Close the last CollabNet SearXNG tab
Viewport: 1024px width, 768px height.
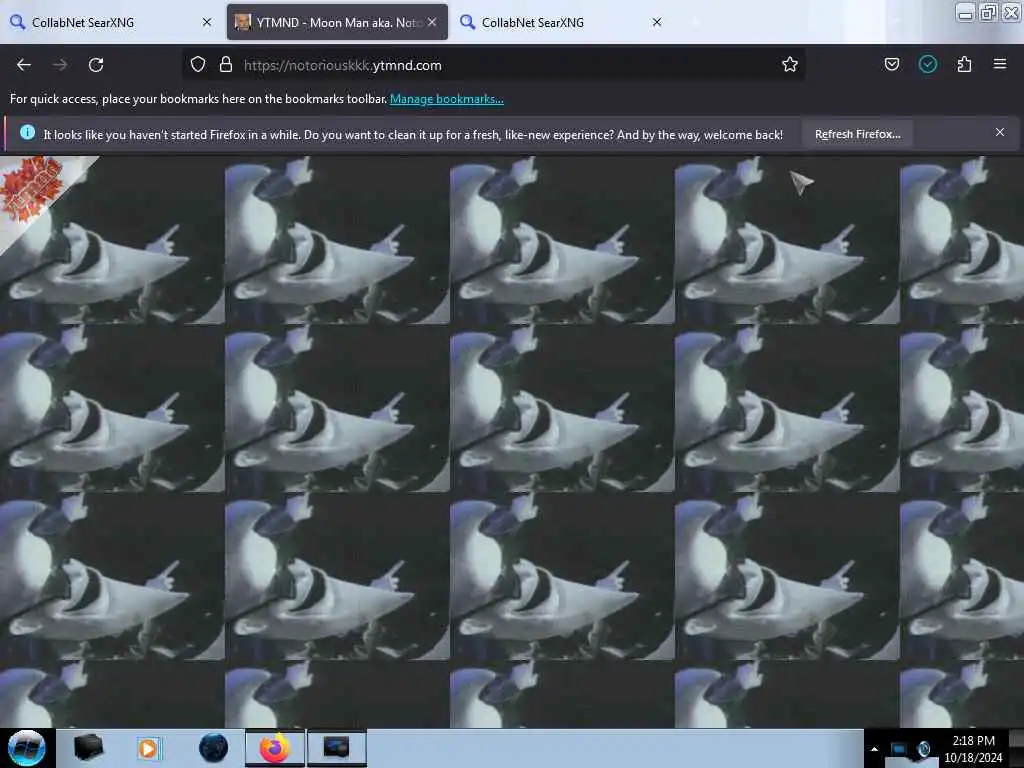(657, 22)
